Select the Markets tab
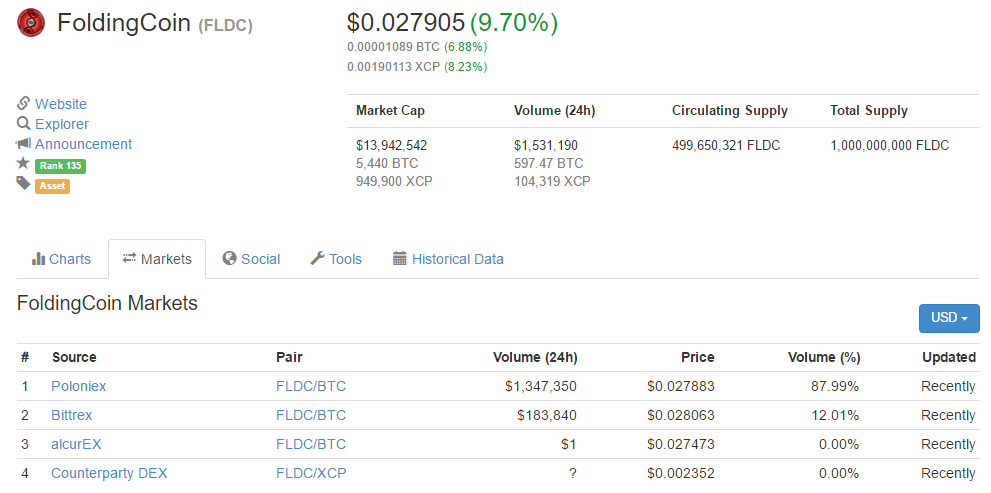The height and width of the screenshot is (493, 991). click(157, 259)
